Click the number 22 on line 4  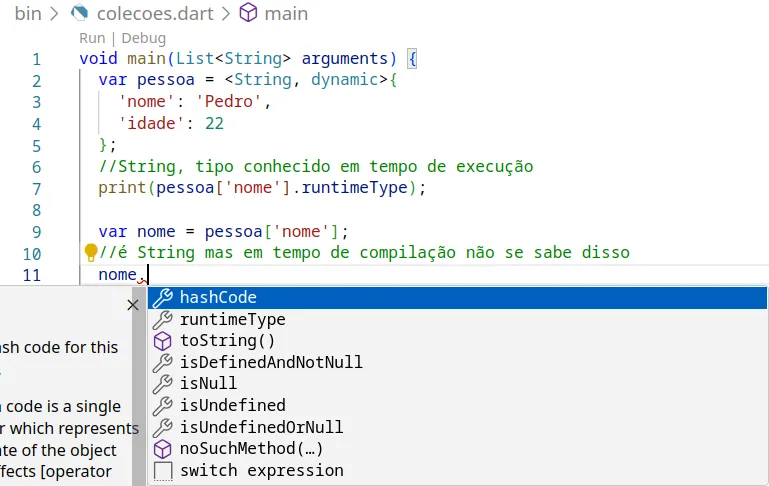[214, 124]
